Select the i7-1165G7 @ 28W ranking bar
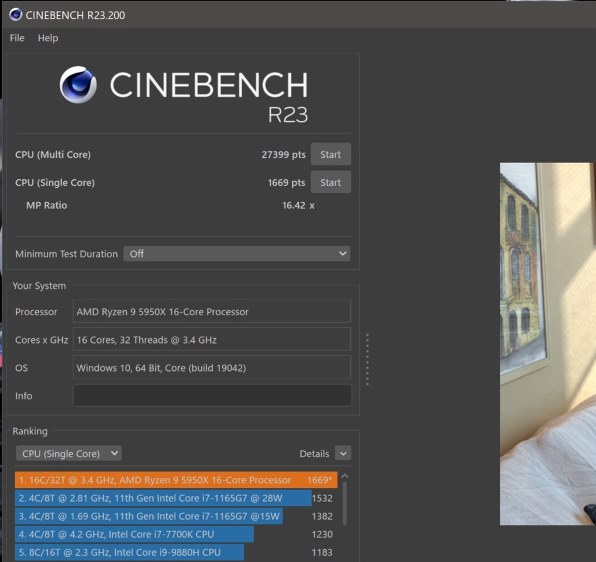Image resolution: width=596 pixels, height=562 pixels. point(163,498)
